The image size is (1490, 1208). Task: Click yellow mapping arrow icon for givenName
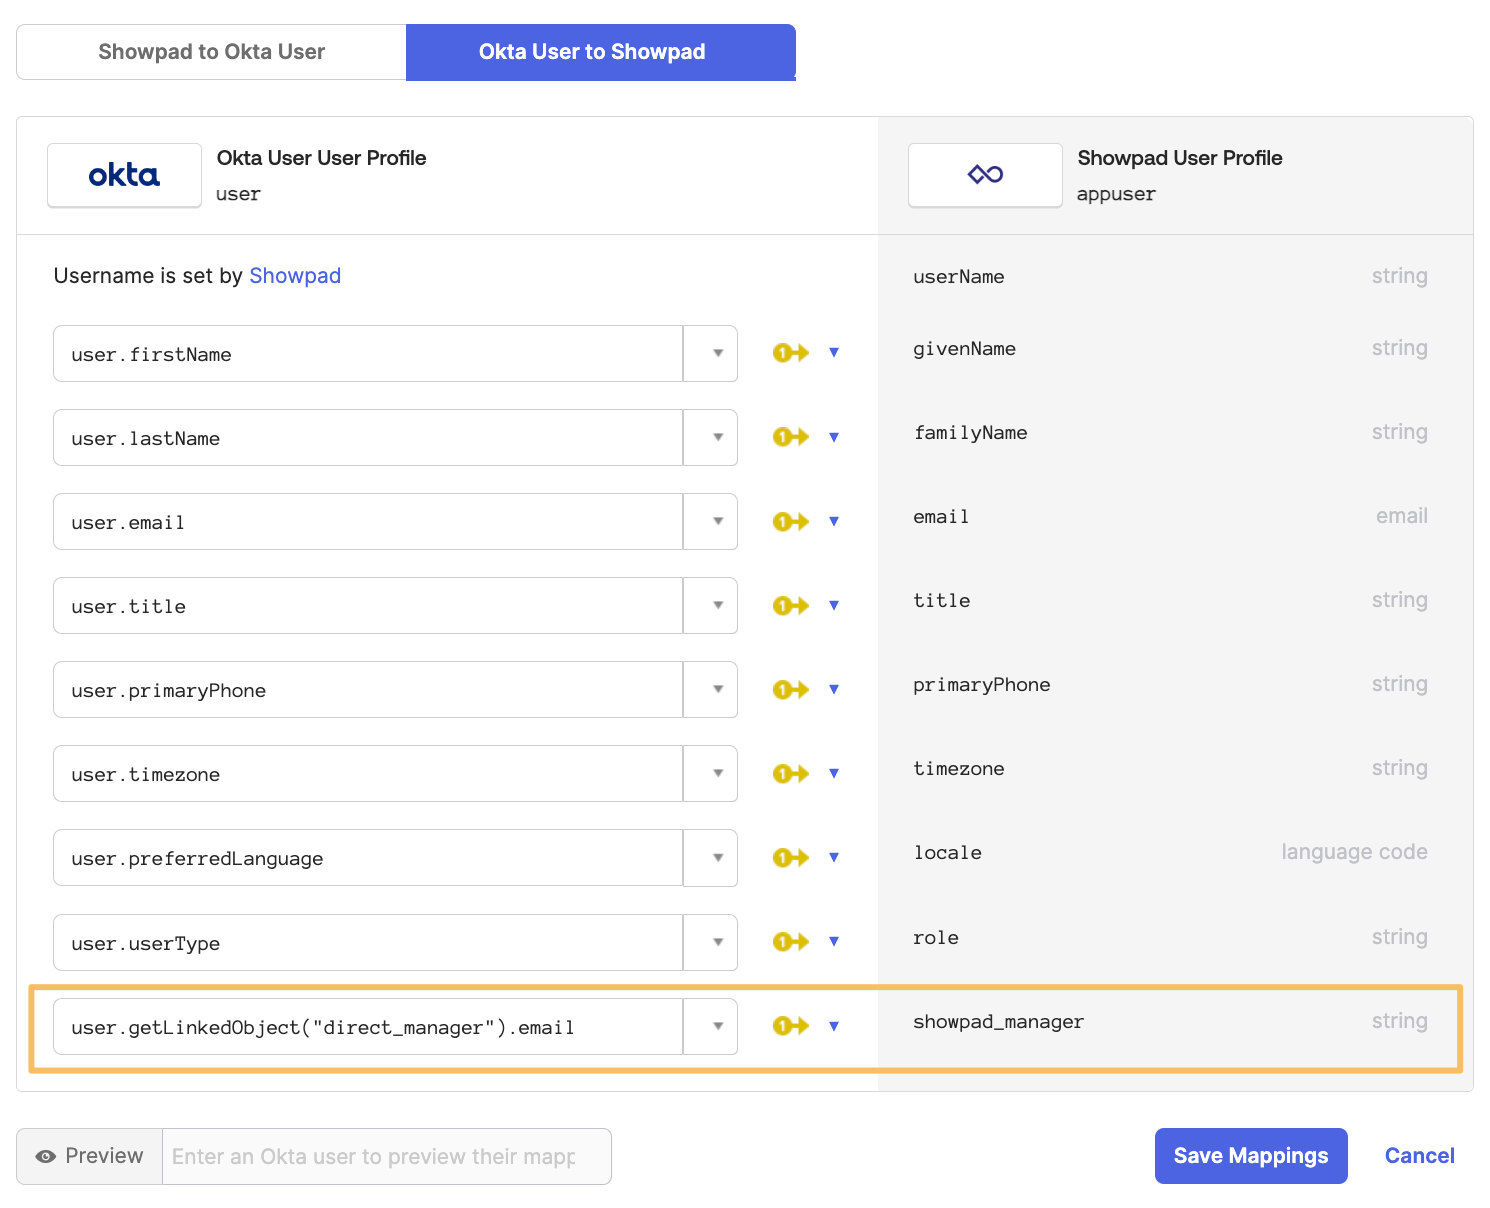click(x=790, y=353)
